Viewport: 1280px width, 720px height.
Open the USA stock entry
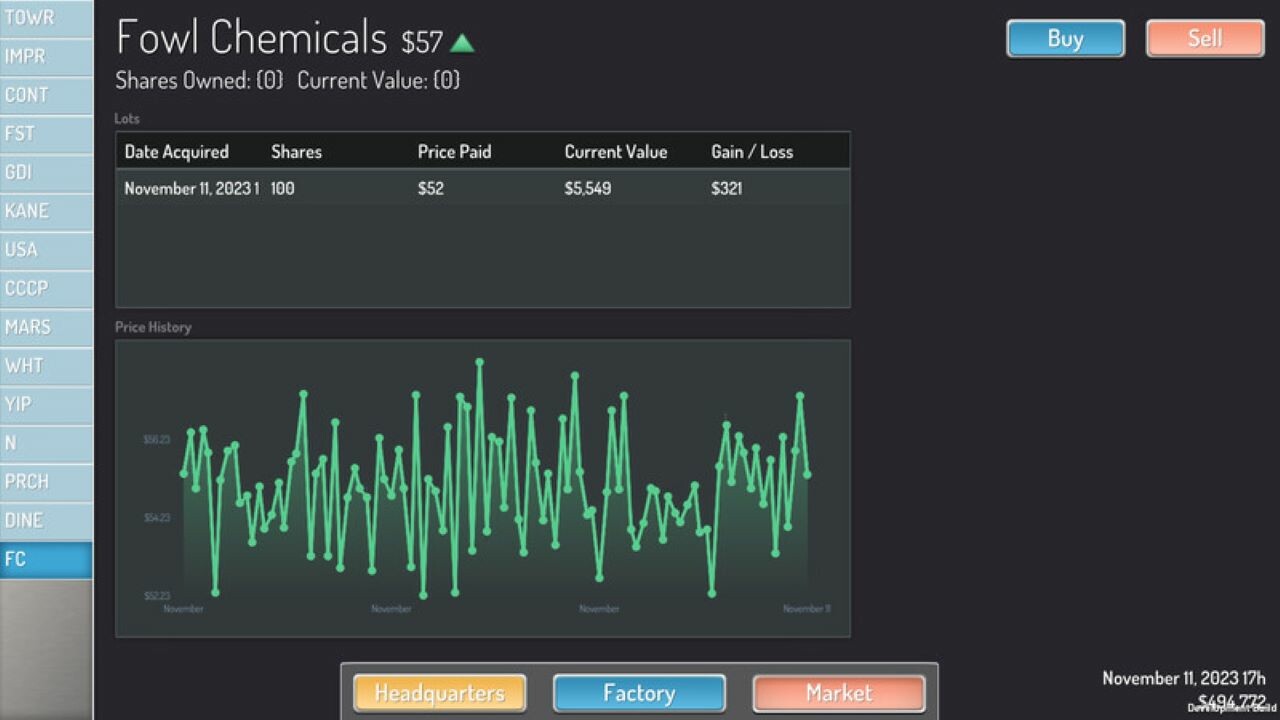(x=46, y=250)
